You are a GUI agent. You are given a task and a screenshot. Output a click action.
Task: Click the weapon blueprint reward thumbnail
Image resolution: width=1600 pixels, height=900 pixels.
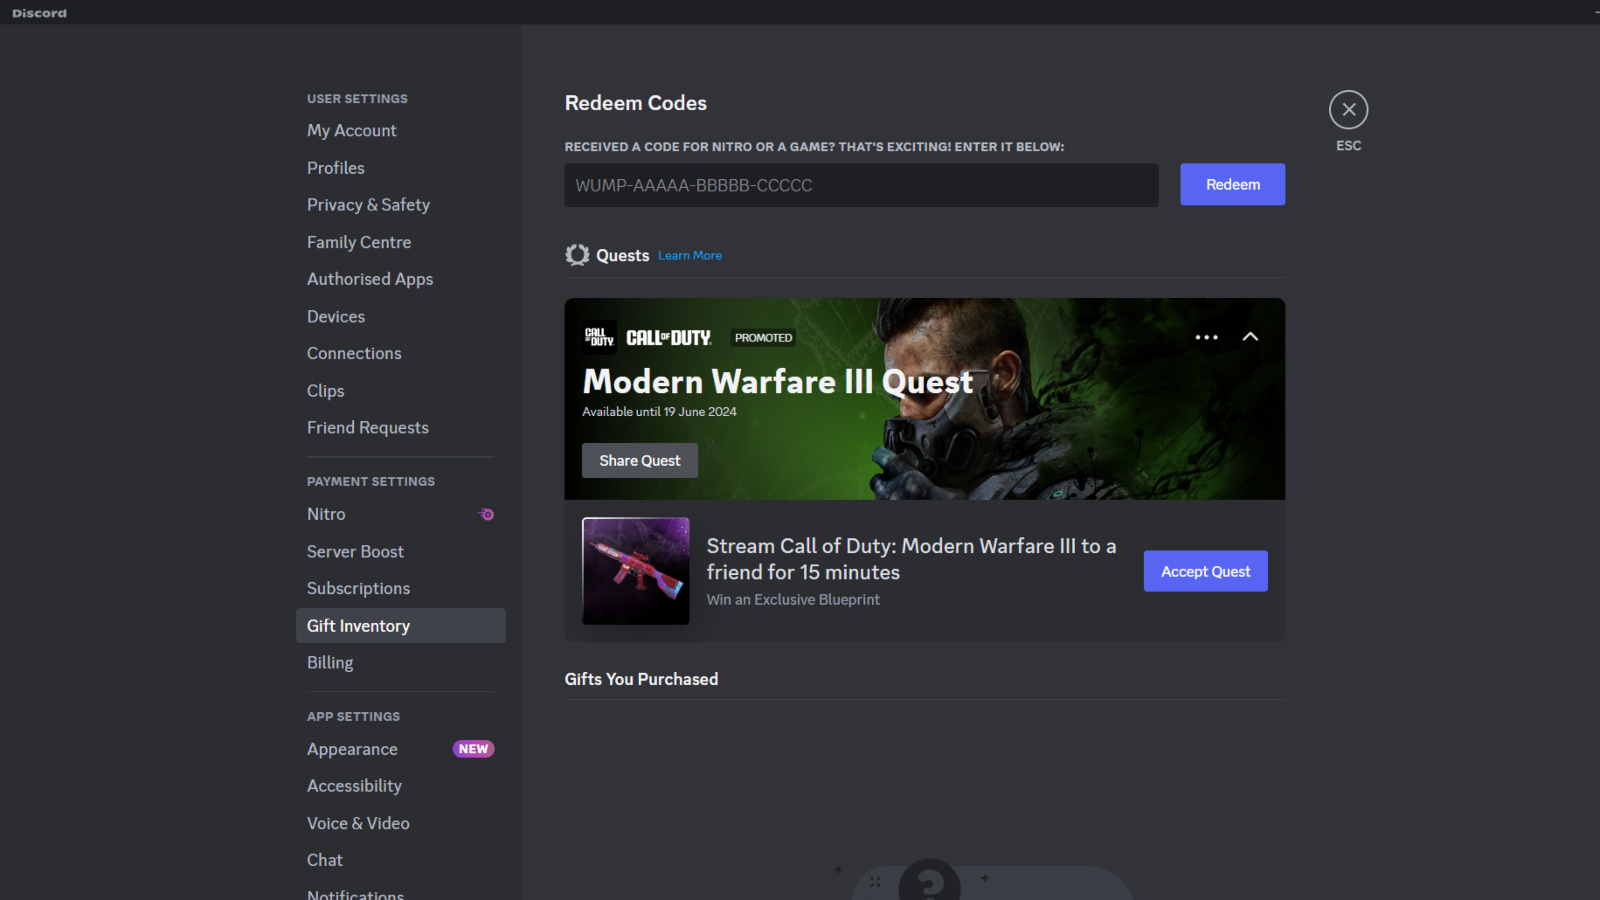coord(635,571)
